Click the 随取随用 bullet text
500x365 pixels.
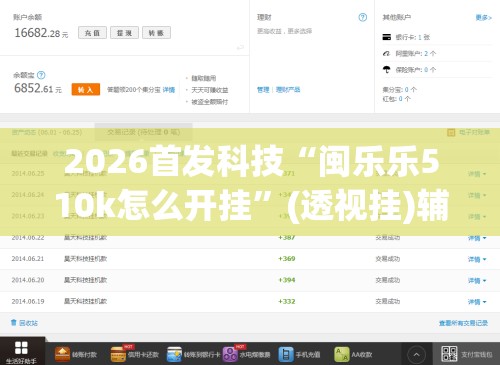[x=203, y=78]
